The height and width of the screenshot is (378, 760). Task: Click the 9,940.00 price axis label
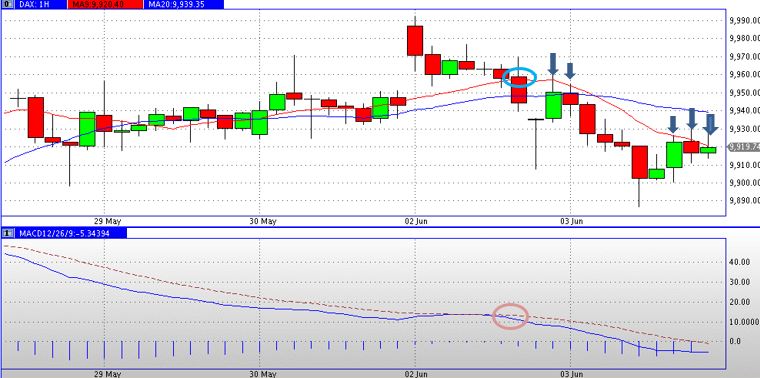pyautogui.click(x=744, y=110)
